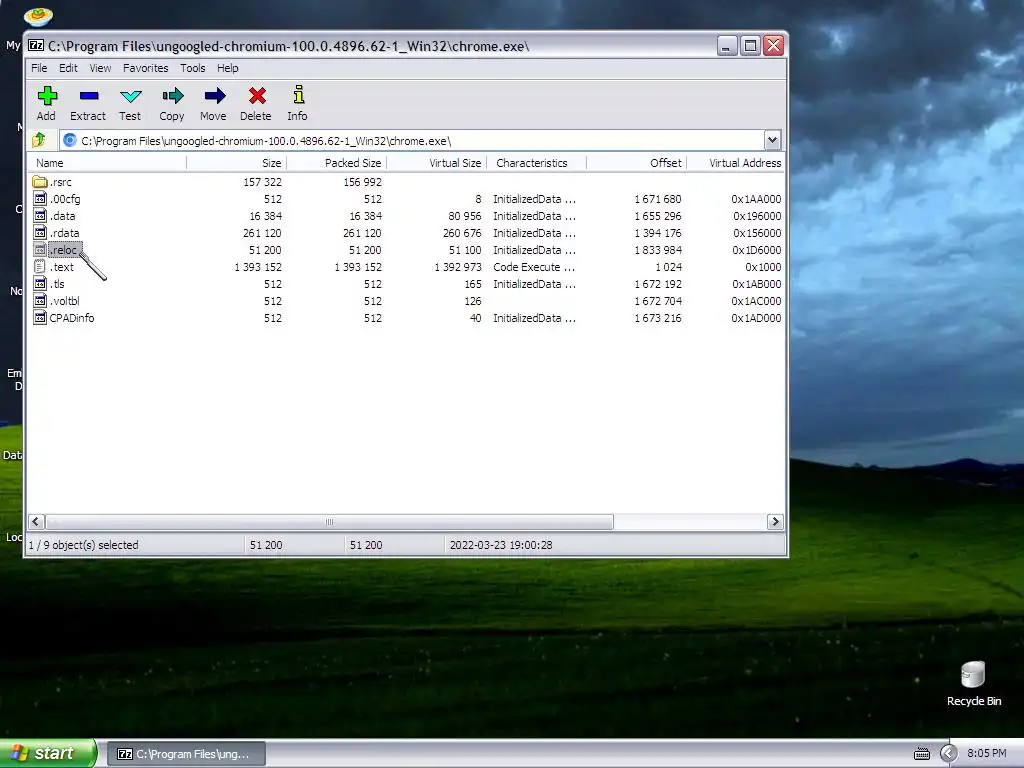This screenshot has width=1024, height=768.
Task: Click virtual address 0x1AA000
Action: click(756, 199)
